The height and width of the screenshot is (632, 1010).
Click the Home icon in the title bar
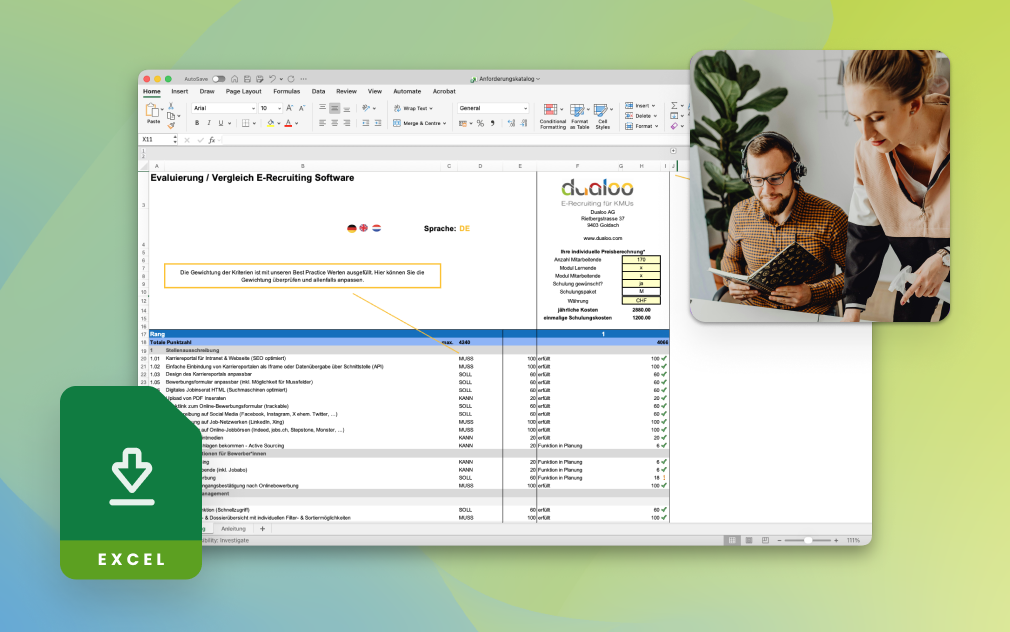coord(234,79)
